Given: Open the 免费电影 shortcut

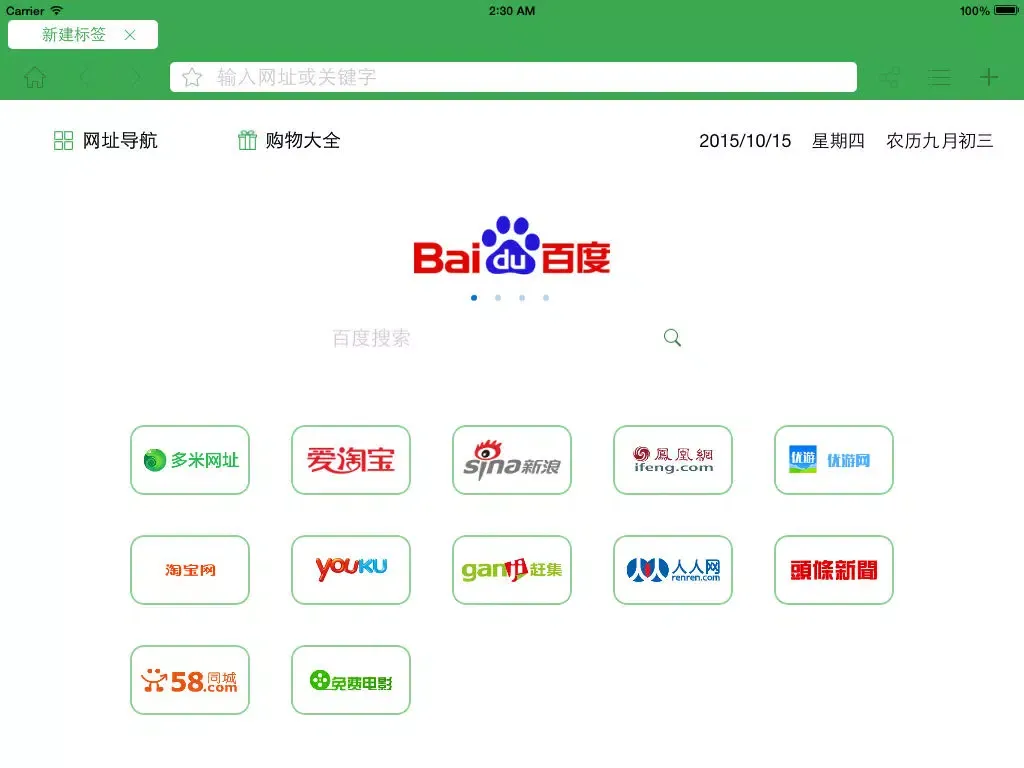Looking at the screenshot, I should 351,680.
